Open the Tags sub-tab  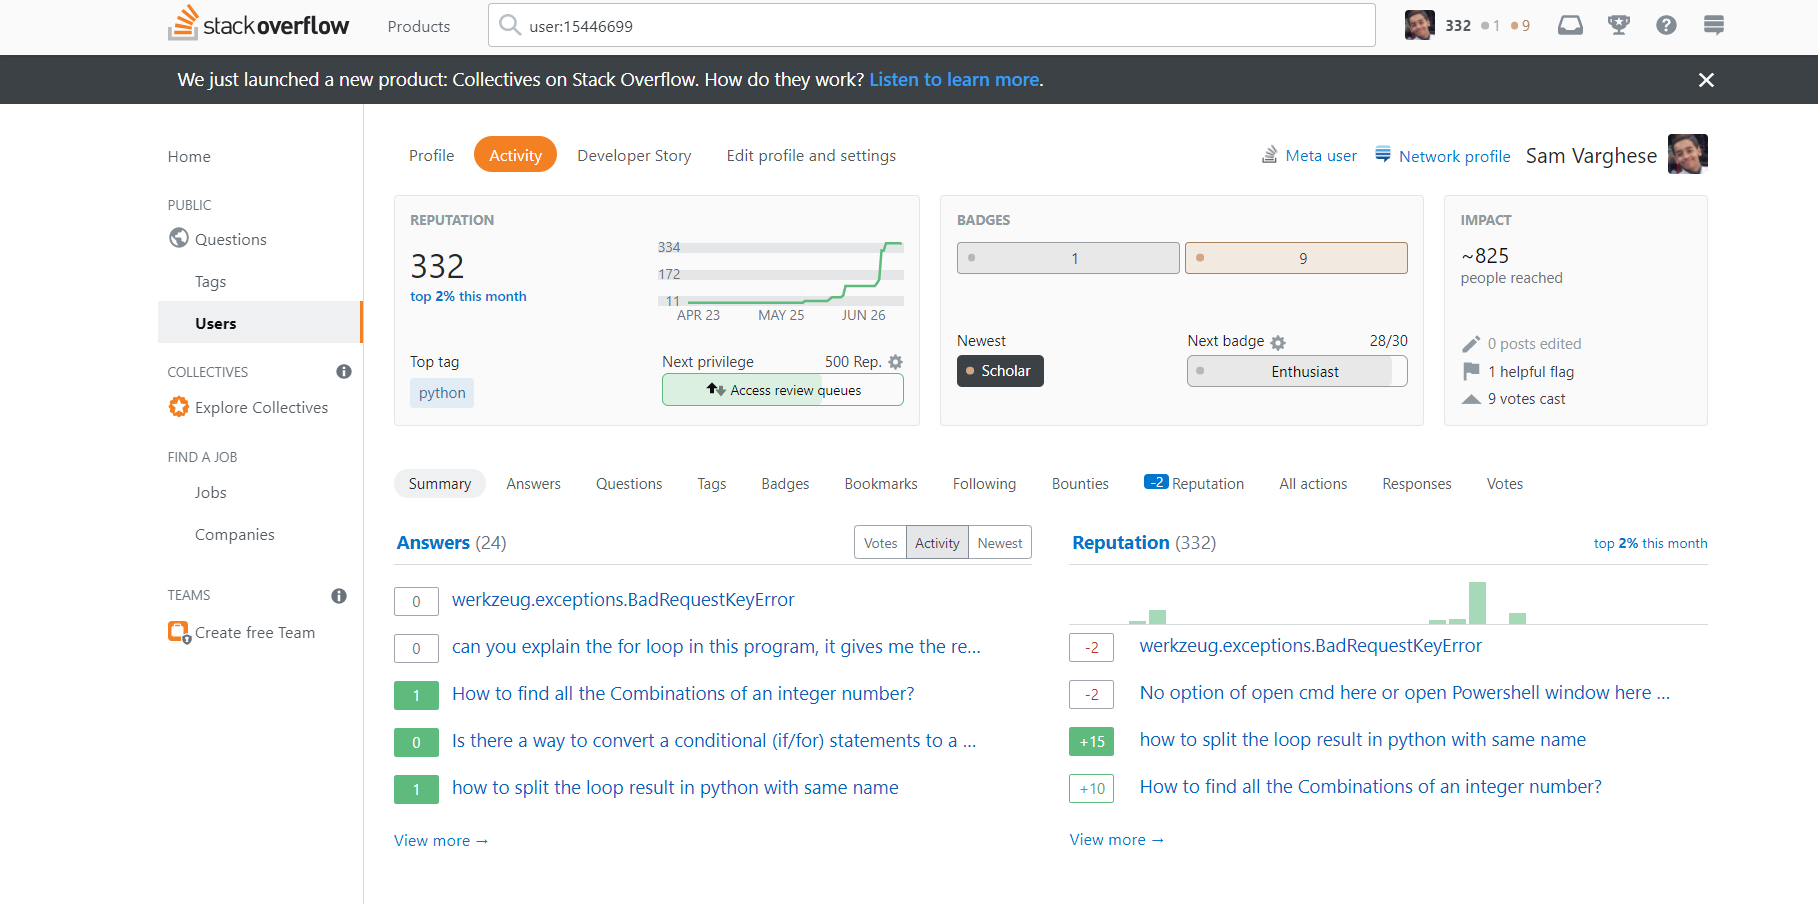pos(711,483)
